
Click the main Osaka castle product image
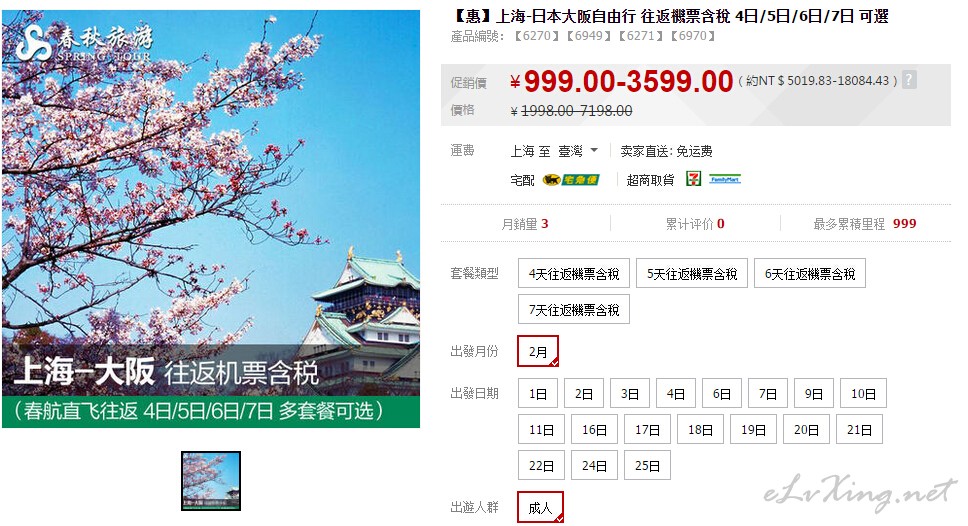[211, 218]
